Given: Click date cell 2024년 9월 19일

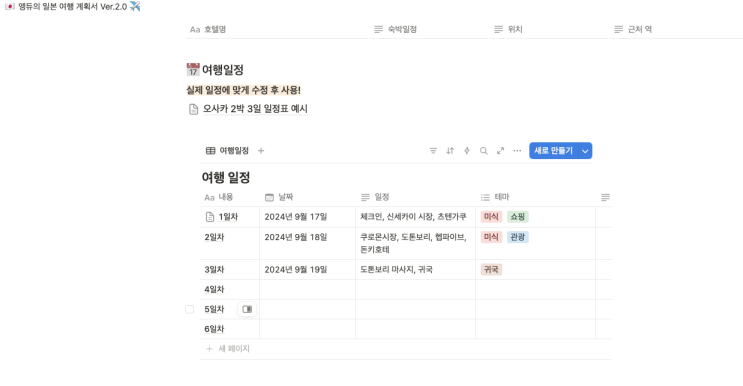Looking at the screenshot, I should (x=308, y=269).
